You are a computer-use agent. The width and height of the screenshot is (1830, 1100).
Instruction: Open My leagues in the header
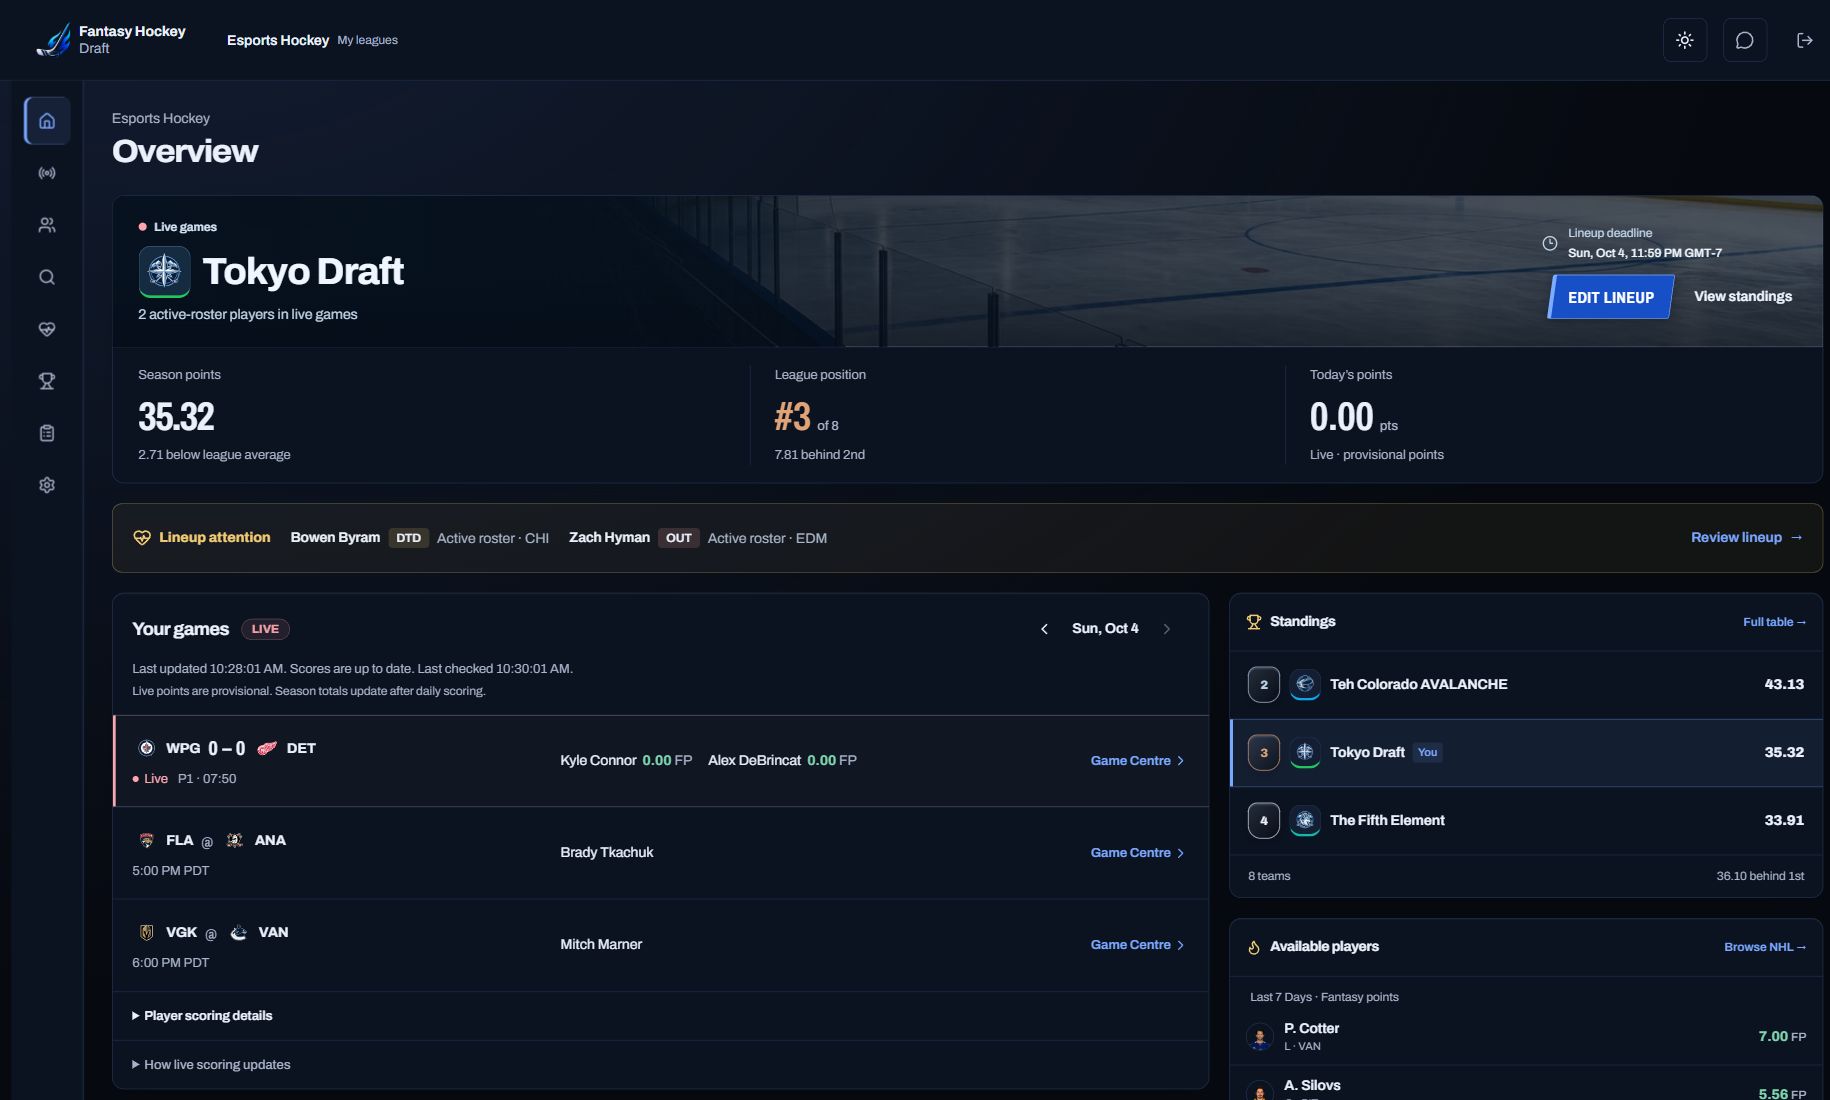(367, 40)
